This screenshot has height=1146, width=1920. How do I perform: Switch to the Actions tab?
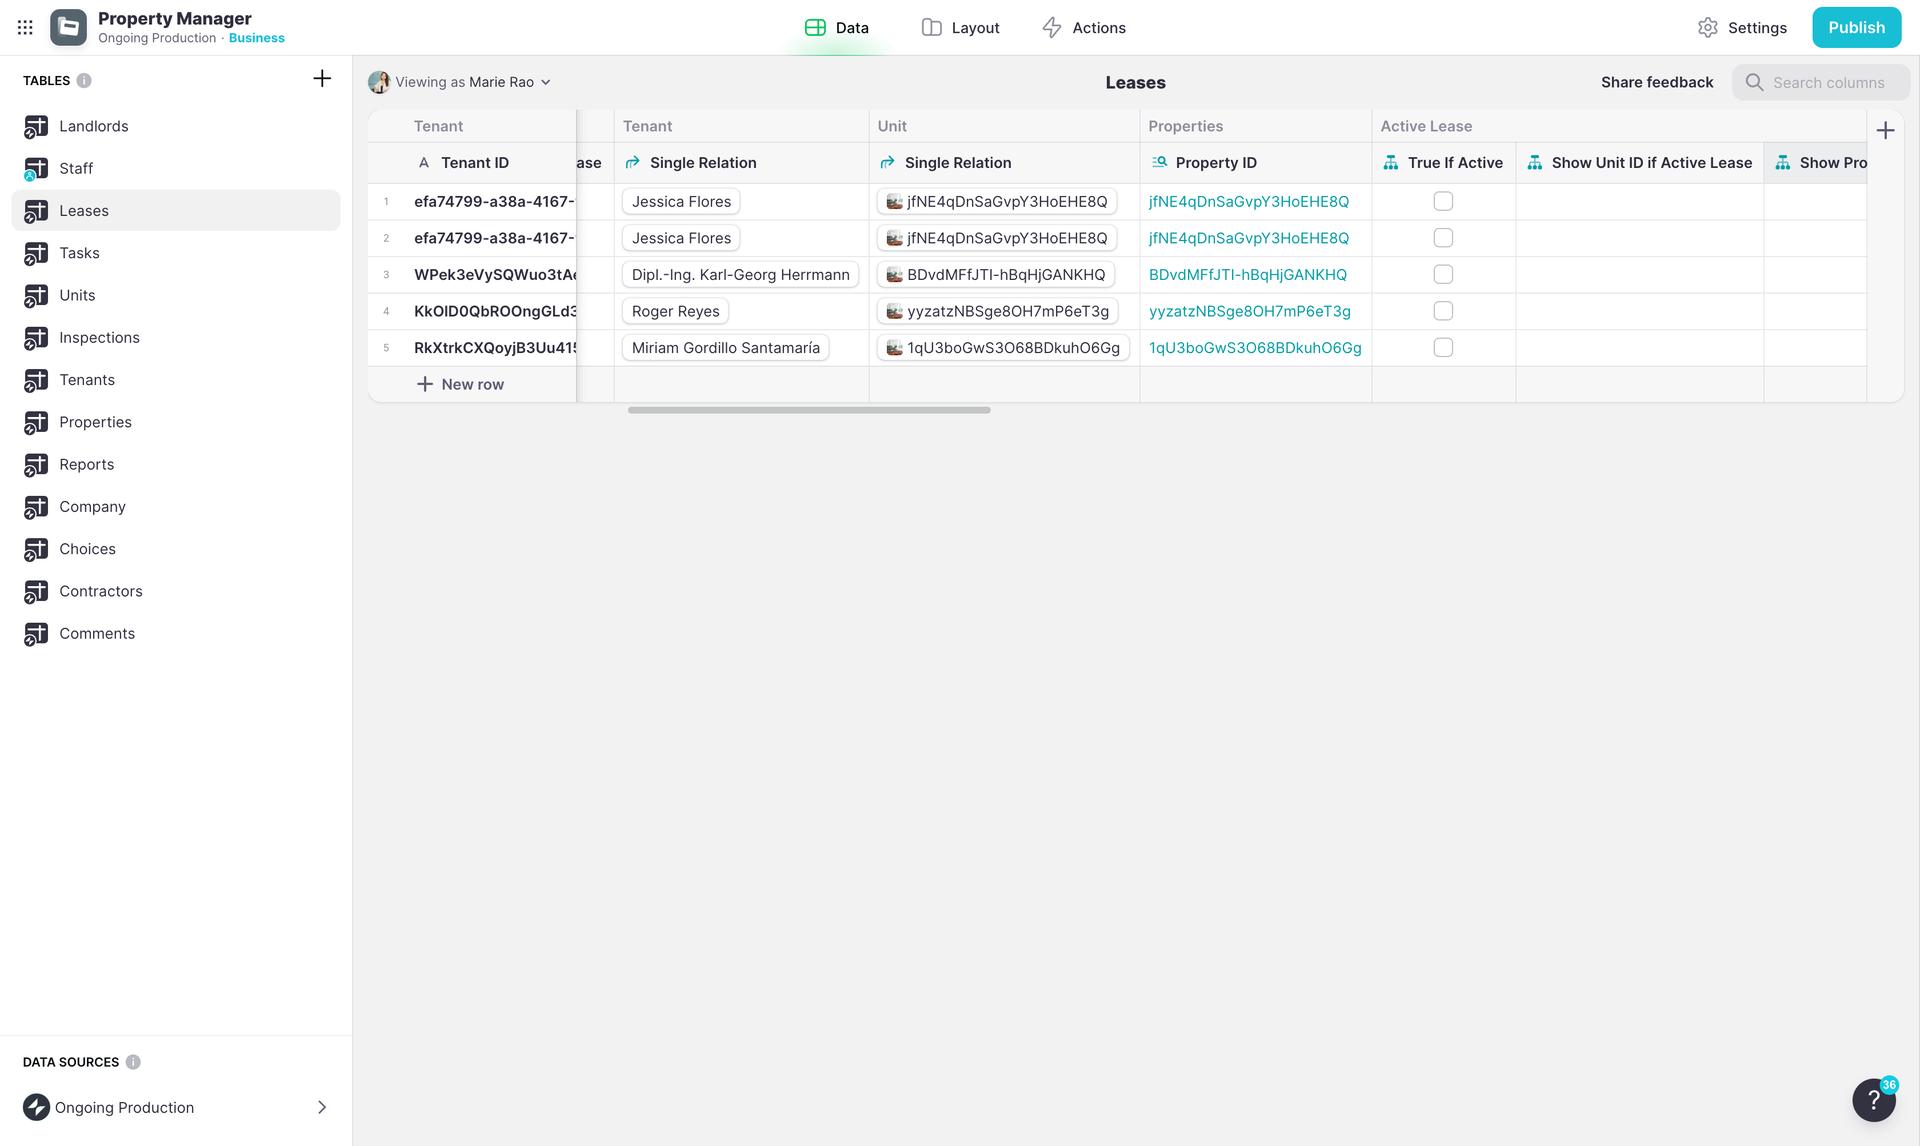(1084, 28)
